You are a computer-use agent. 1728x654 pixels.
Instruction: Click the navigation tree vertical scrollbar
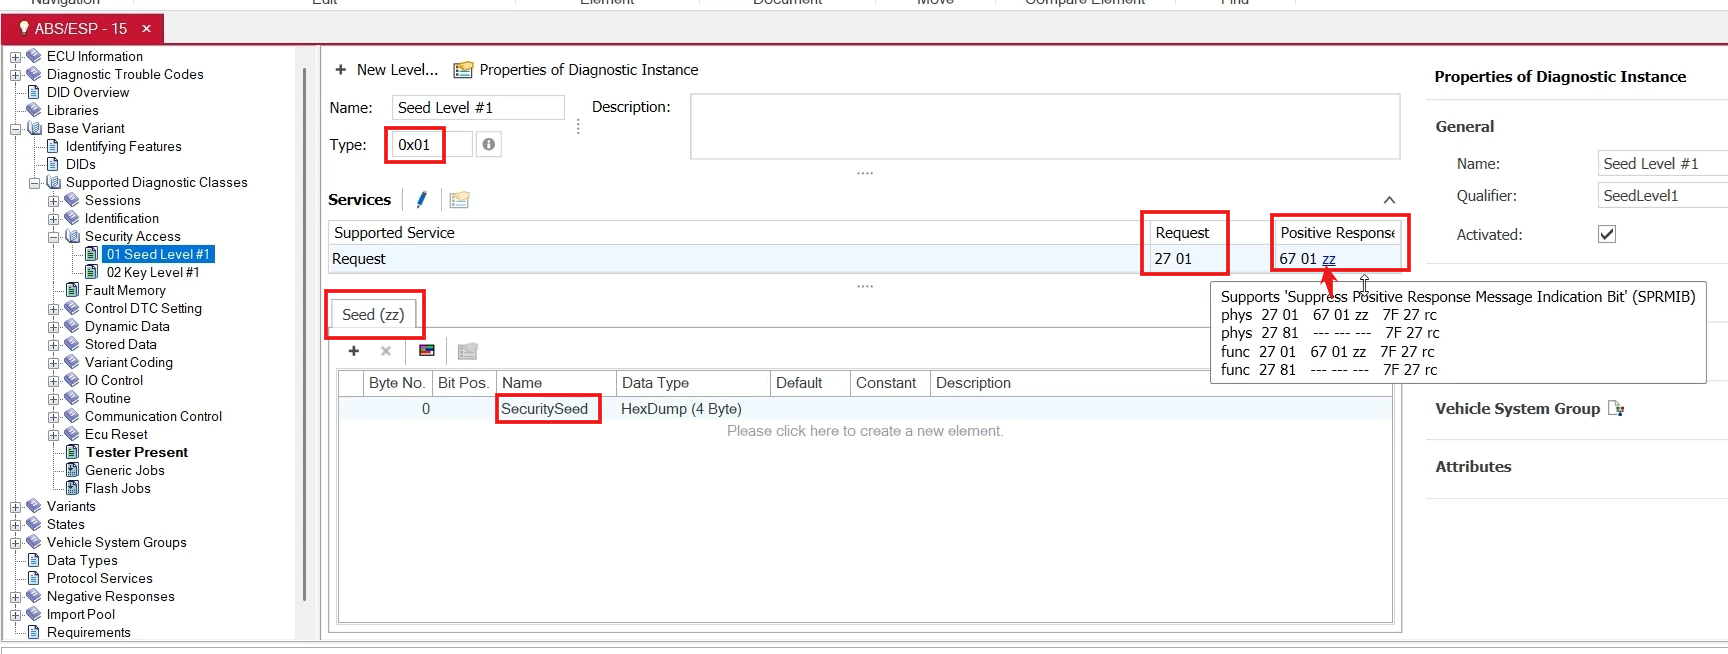[x=304, y=335]
